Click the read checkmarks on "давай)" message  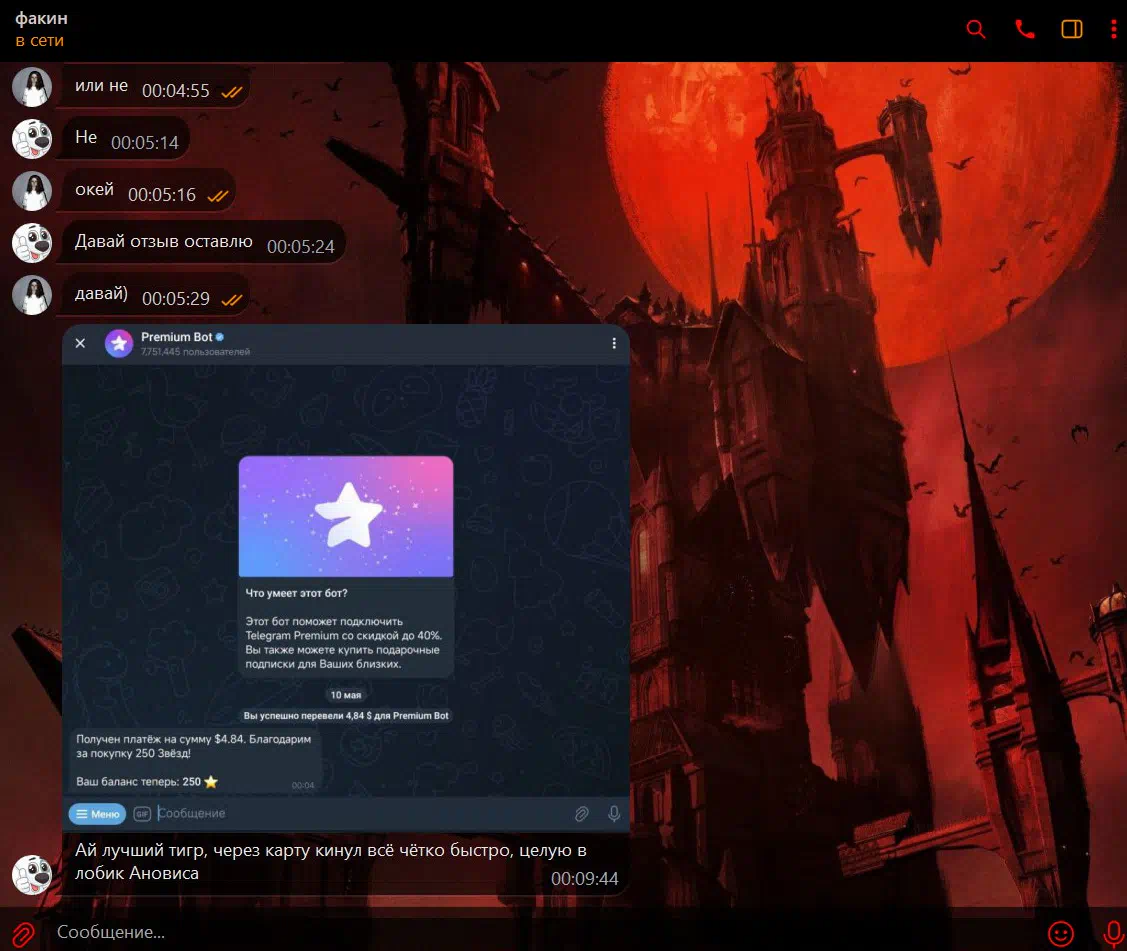231,300
